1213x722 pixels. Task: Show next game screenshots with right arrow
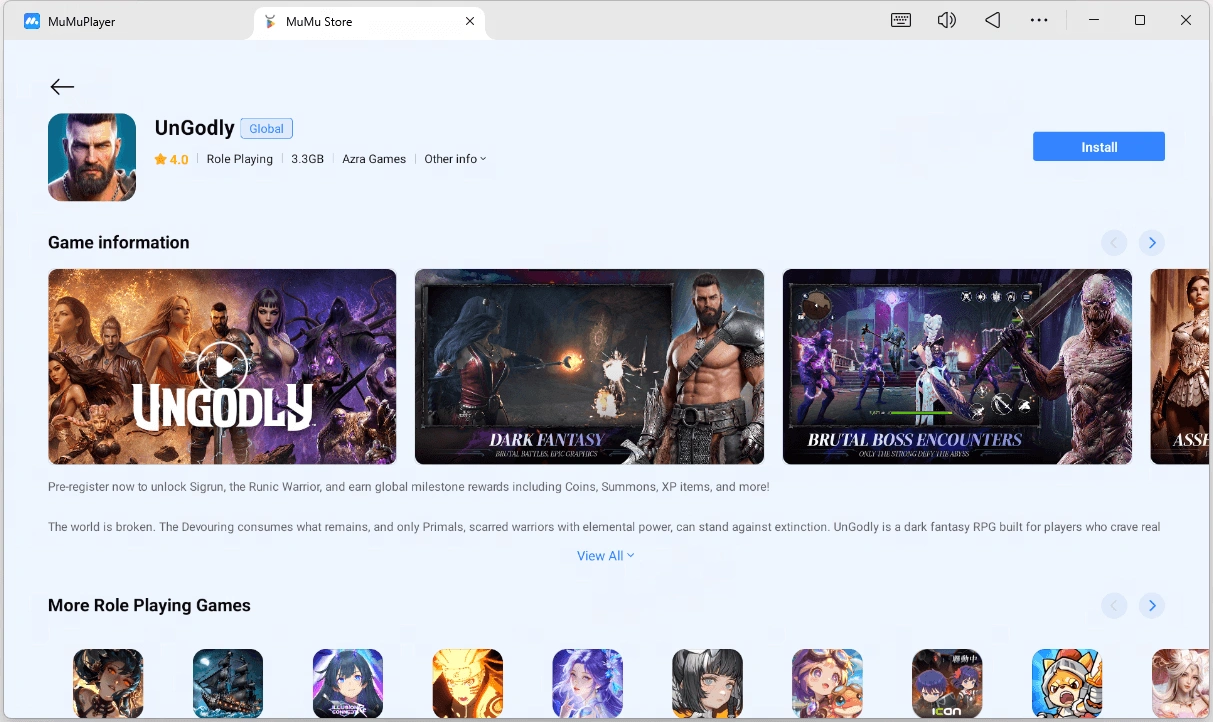(1152, 243)
